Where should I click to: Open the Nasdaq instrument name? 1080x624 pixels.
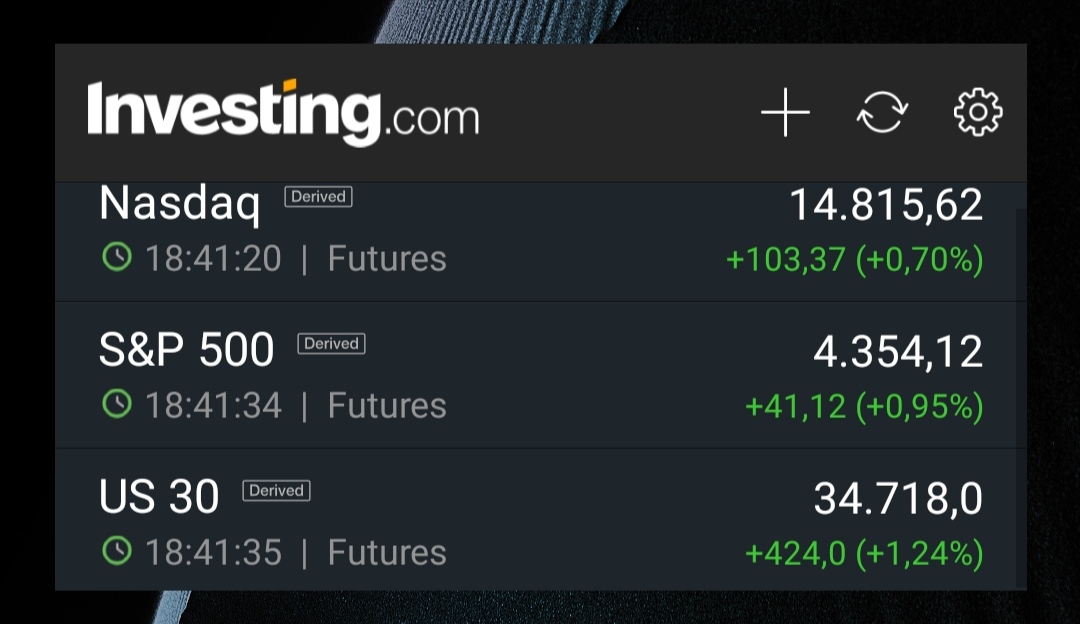180,204
